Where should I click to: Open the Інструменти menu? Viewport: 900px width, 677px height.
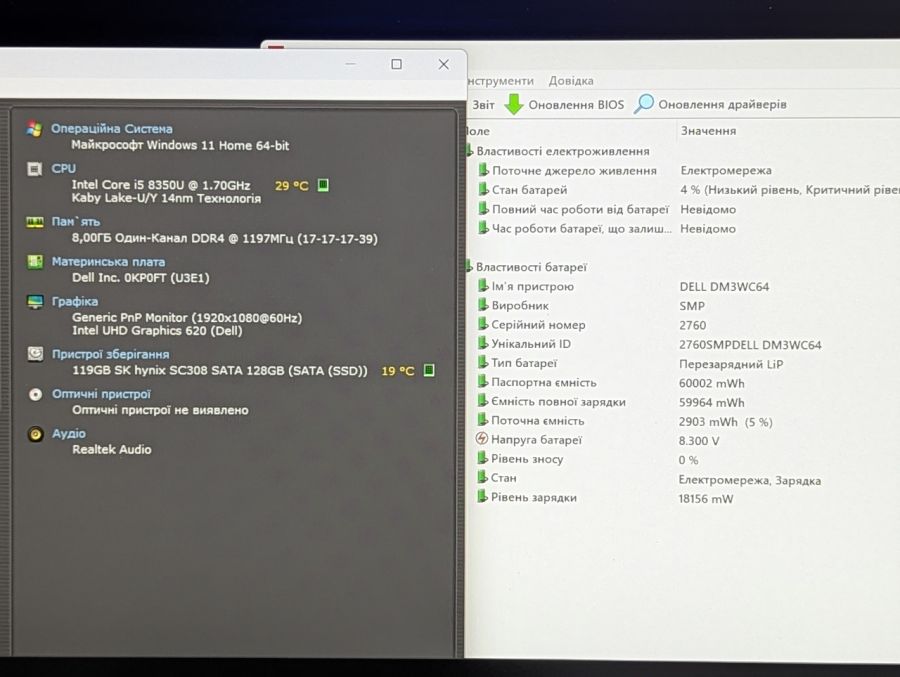(x=501, y=81)
